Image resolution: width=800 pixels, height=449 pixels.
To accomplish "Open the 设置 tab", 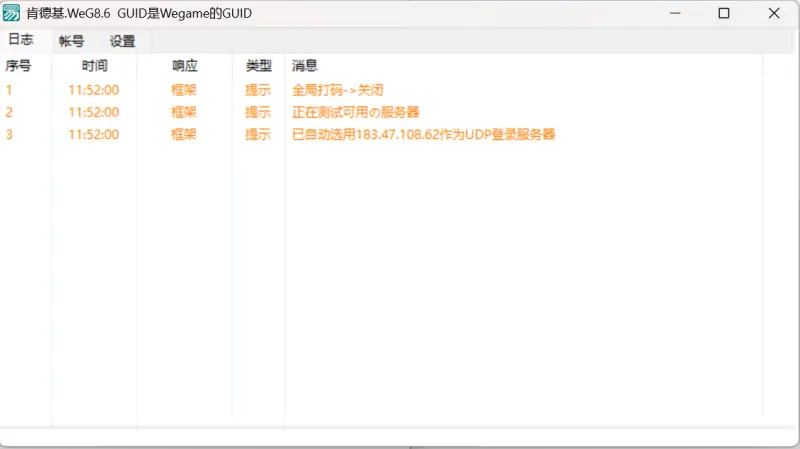I will [123, 41].
